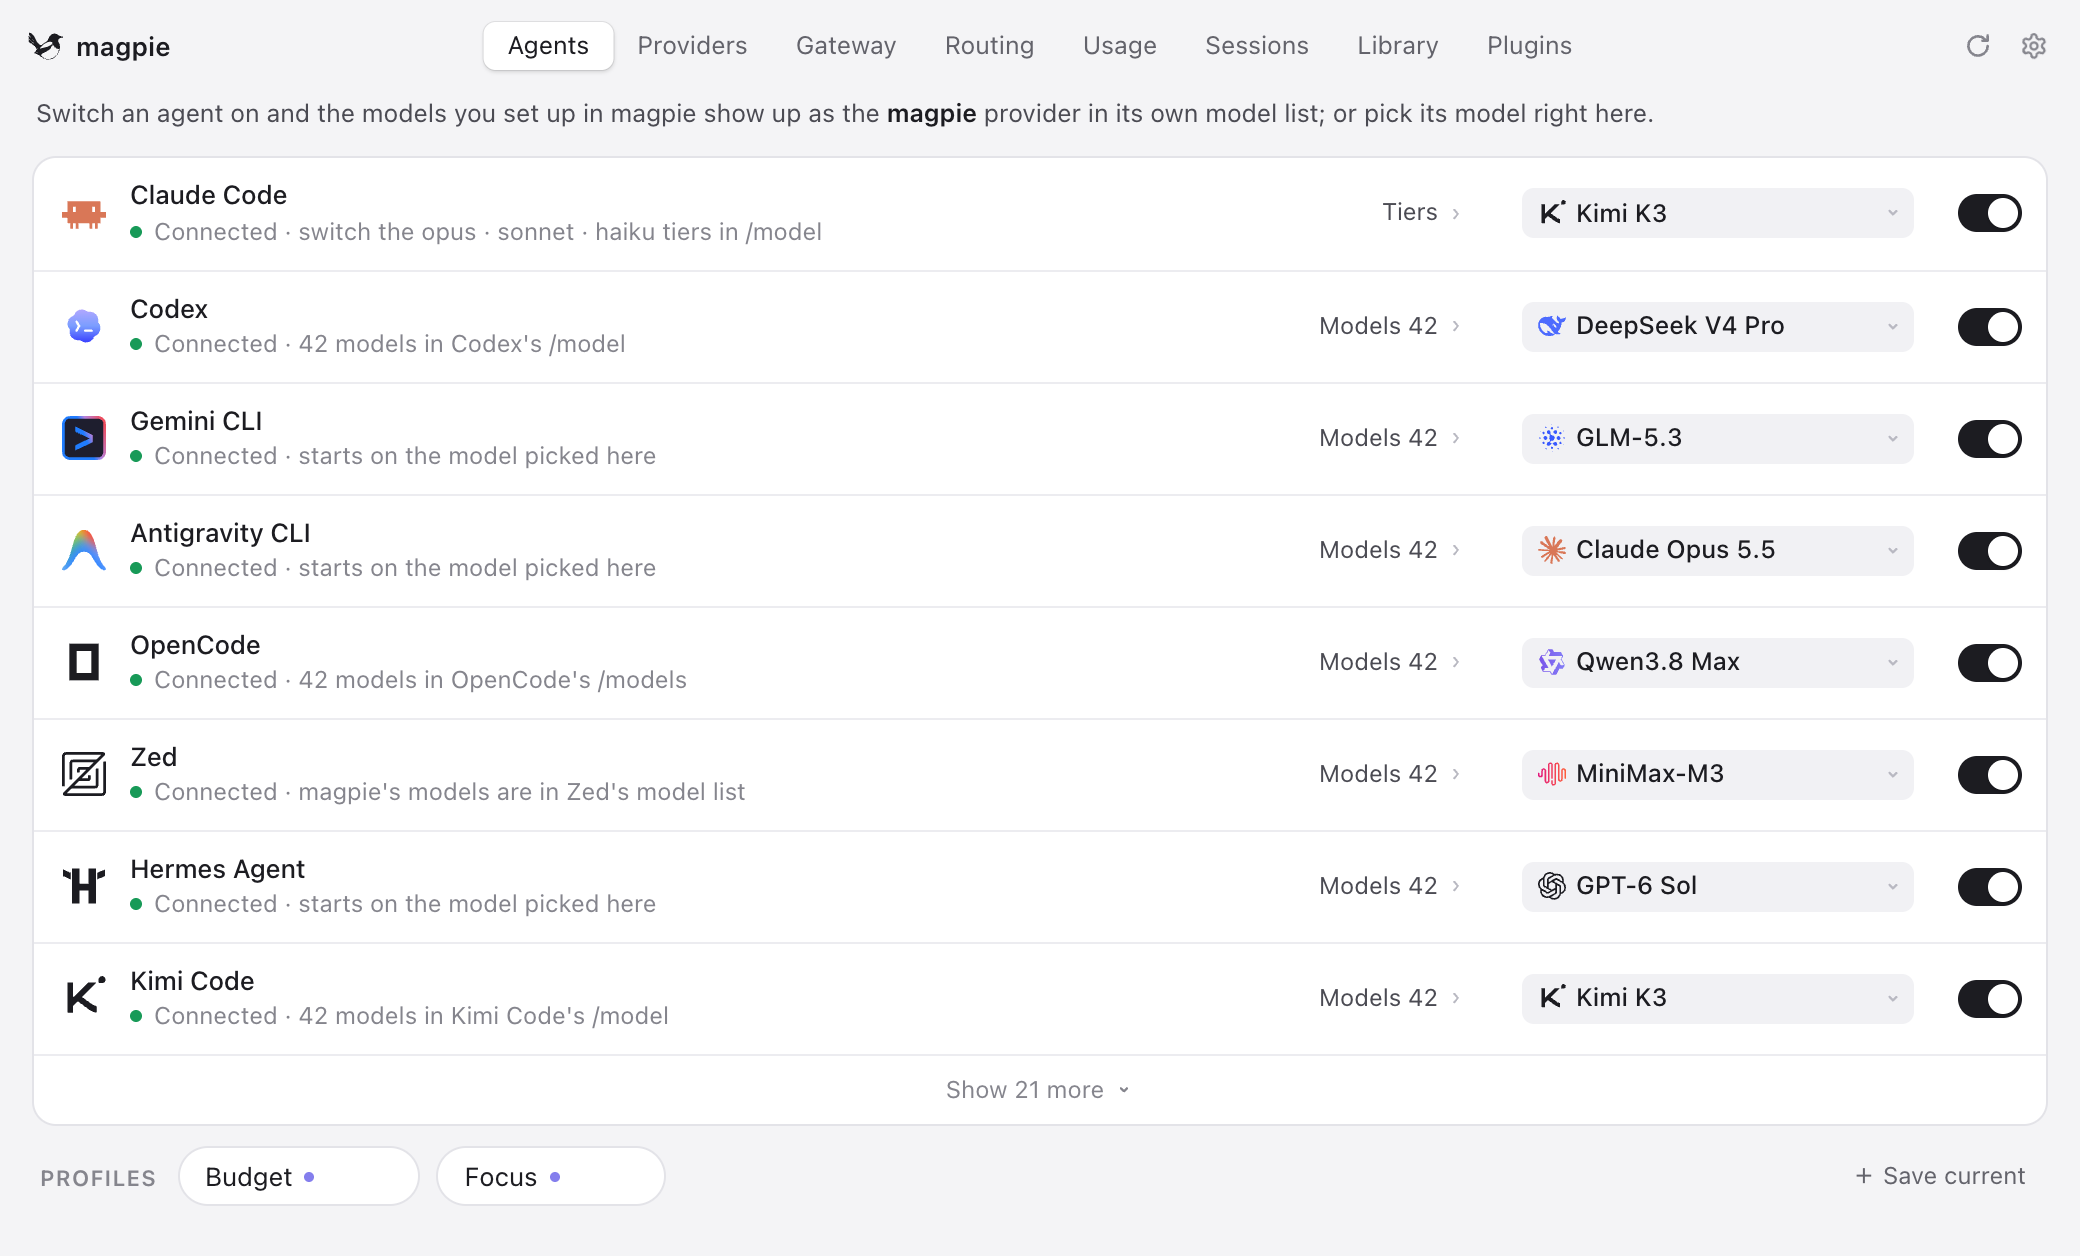Screen dimensions: 2080x1256
Task: Select the Budget profile
Action: [298, 1177]
